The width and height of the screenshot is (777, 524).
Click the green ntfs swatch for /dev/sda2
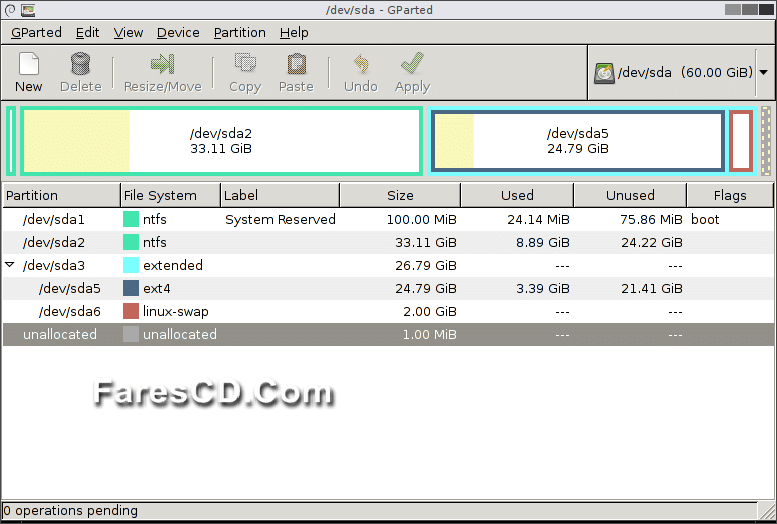click(131, 242)
